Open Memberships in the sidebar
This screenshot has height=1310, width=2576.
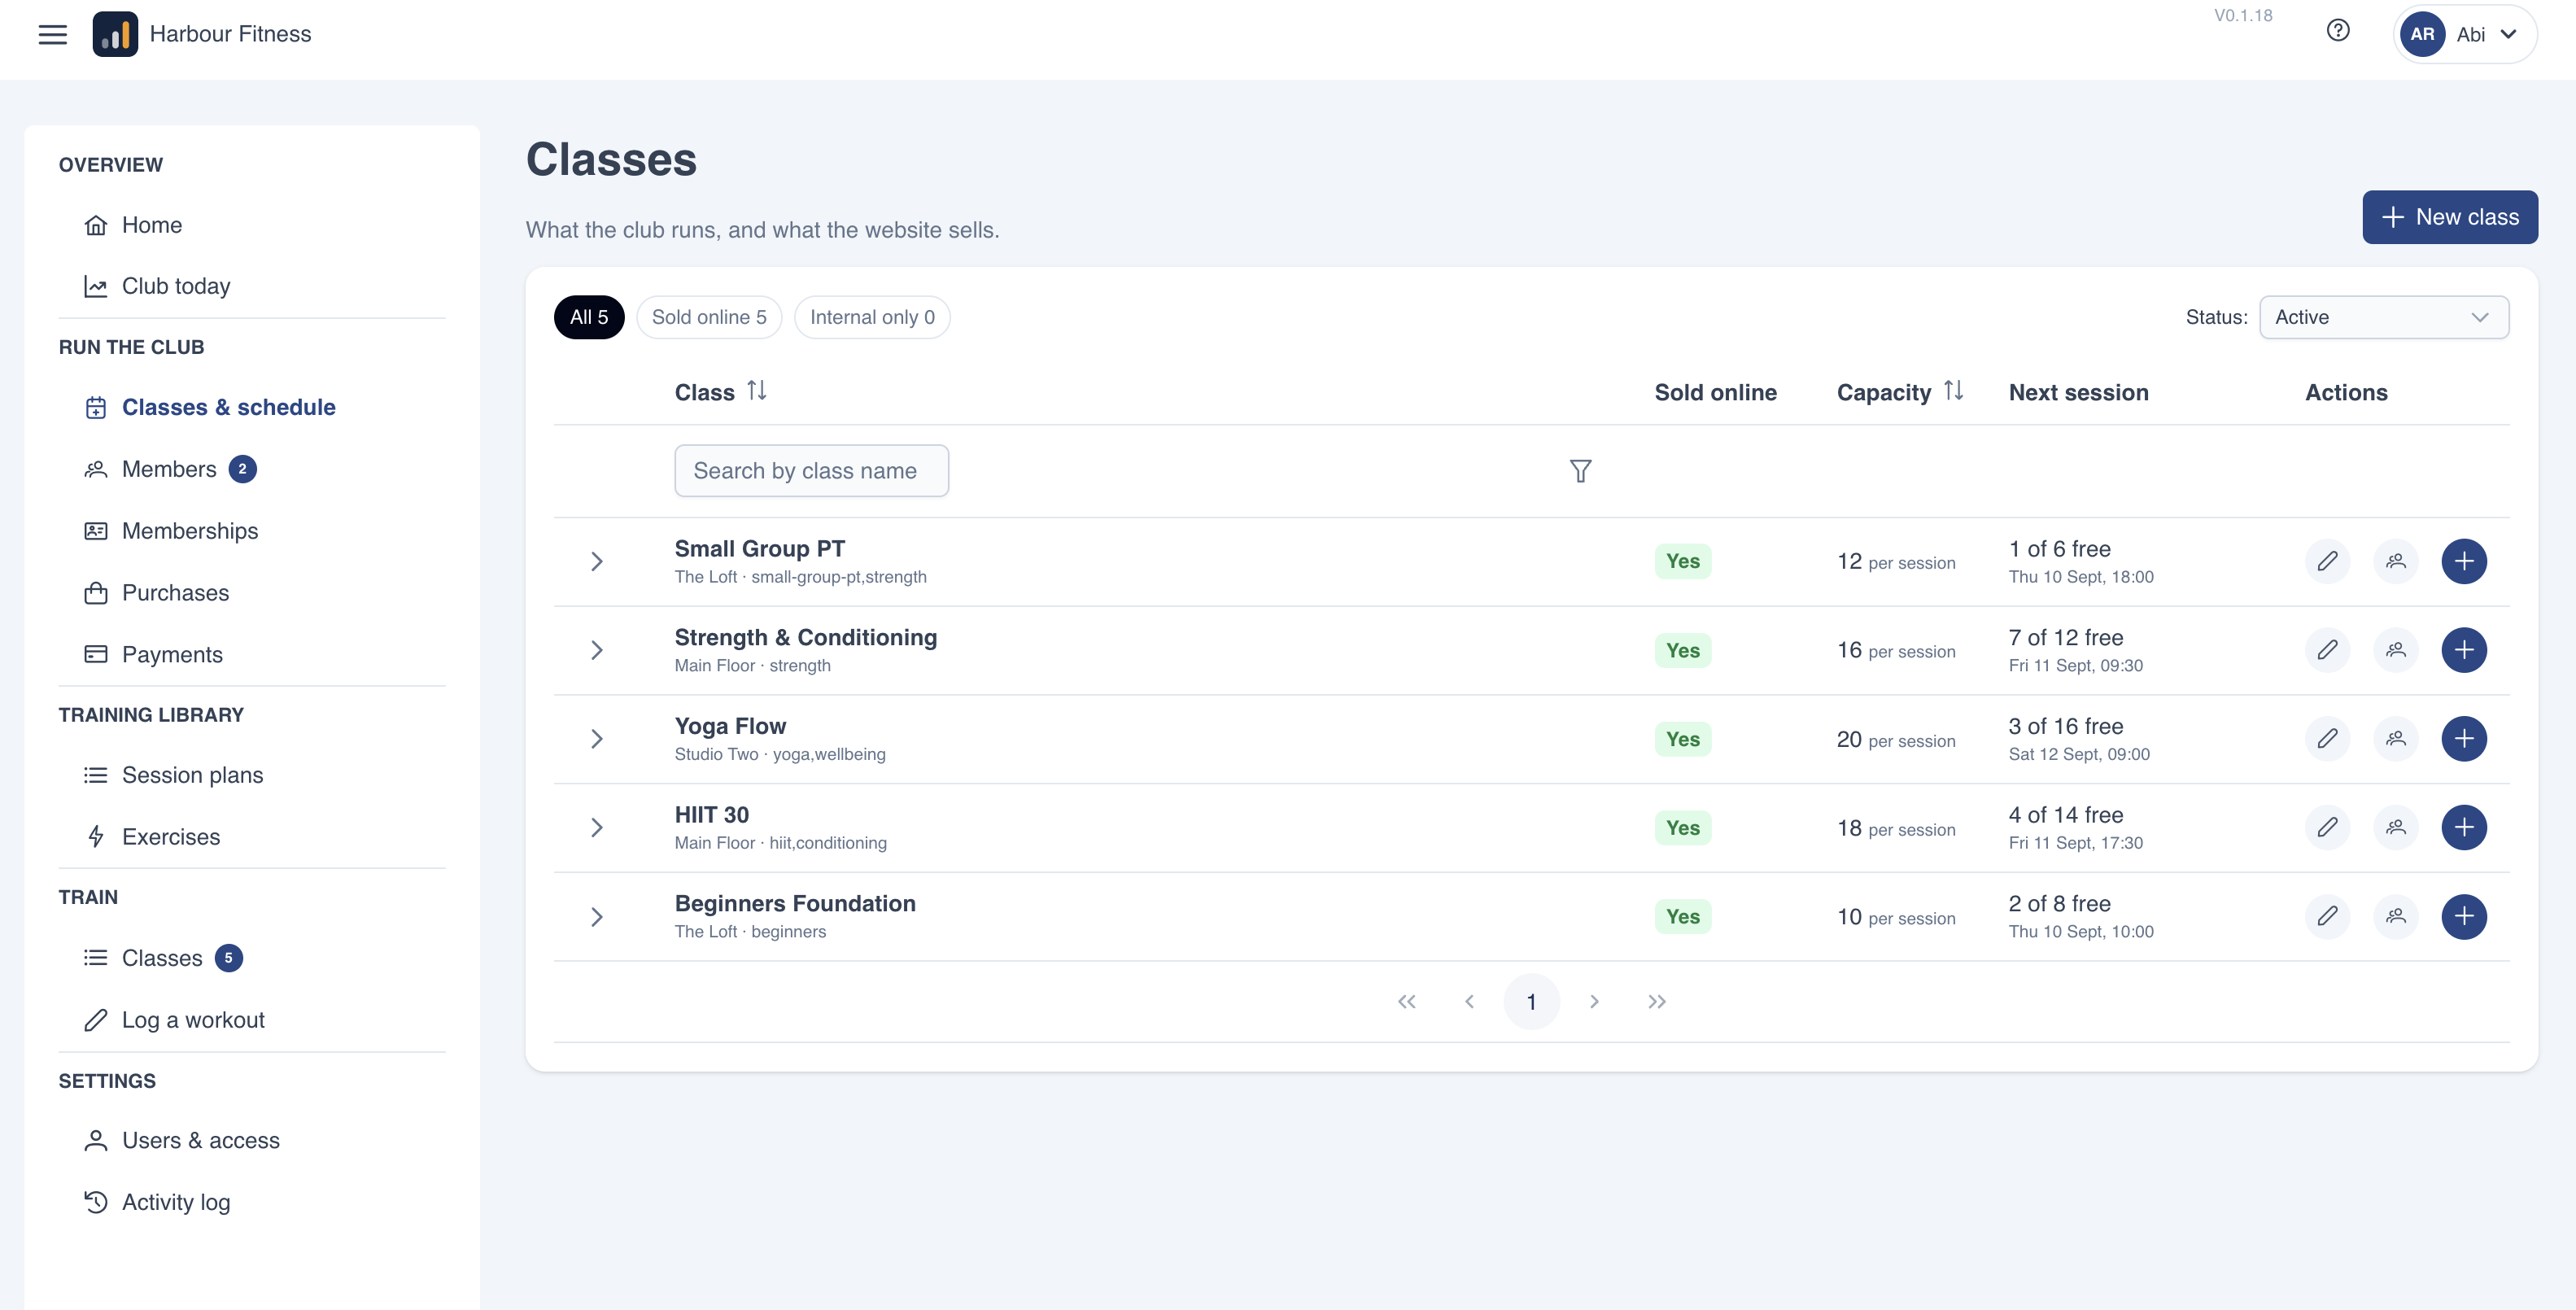190,531
